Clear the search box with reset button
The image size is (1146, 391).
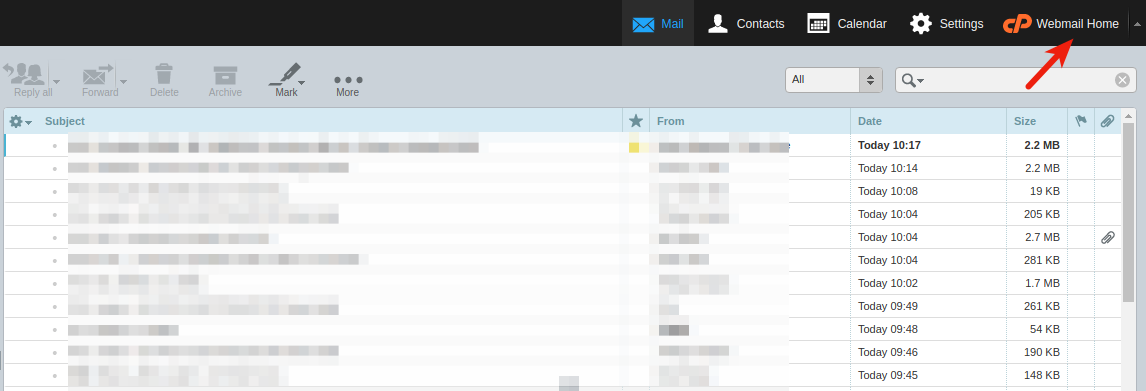click(1123, 80)
